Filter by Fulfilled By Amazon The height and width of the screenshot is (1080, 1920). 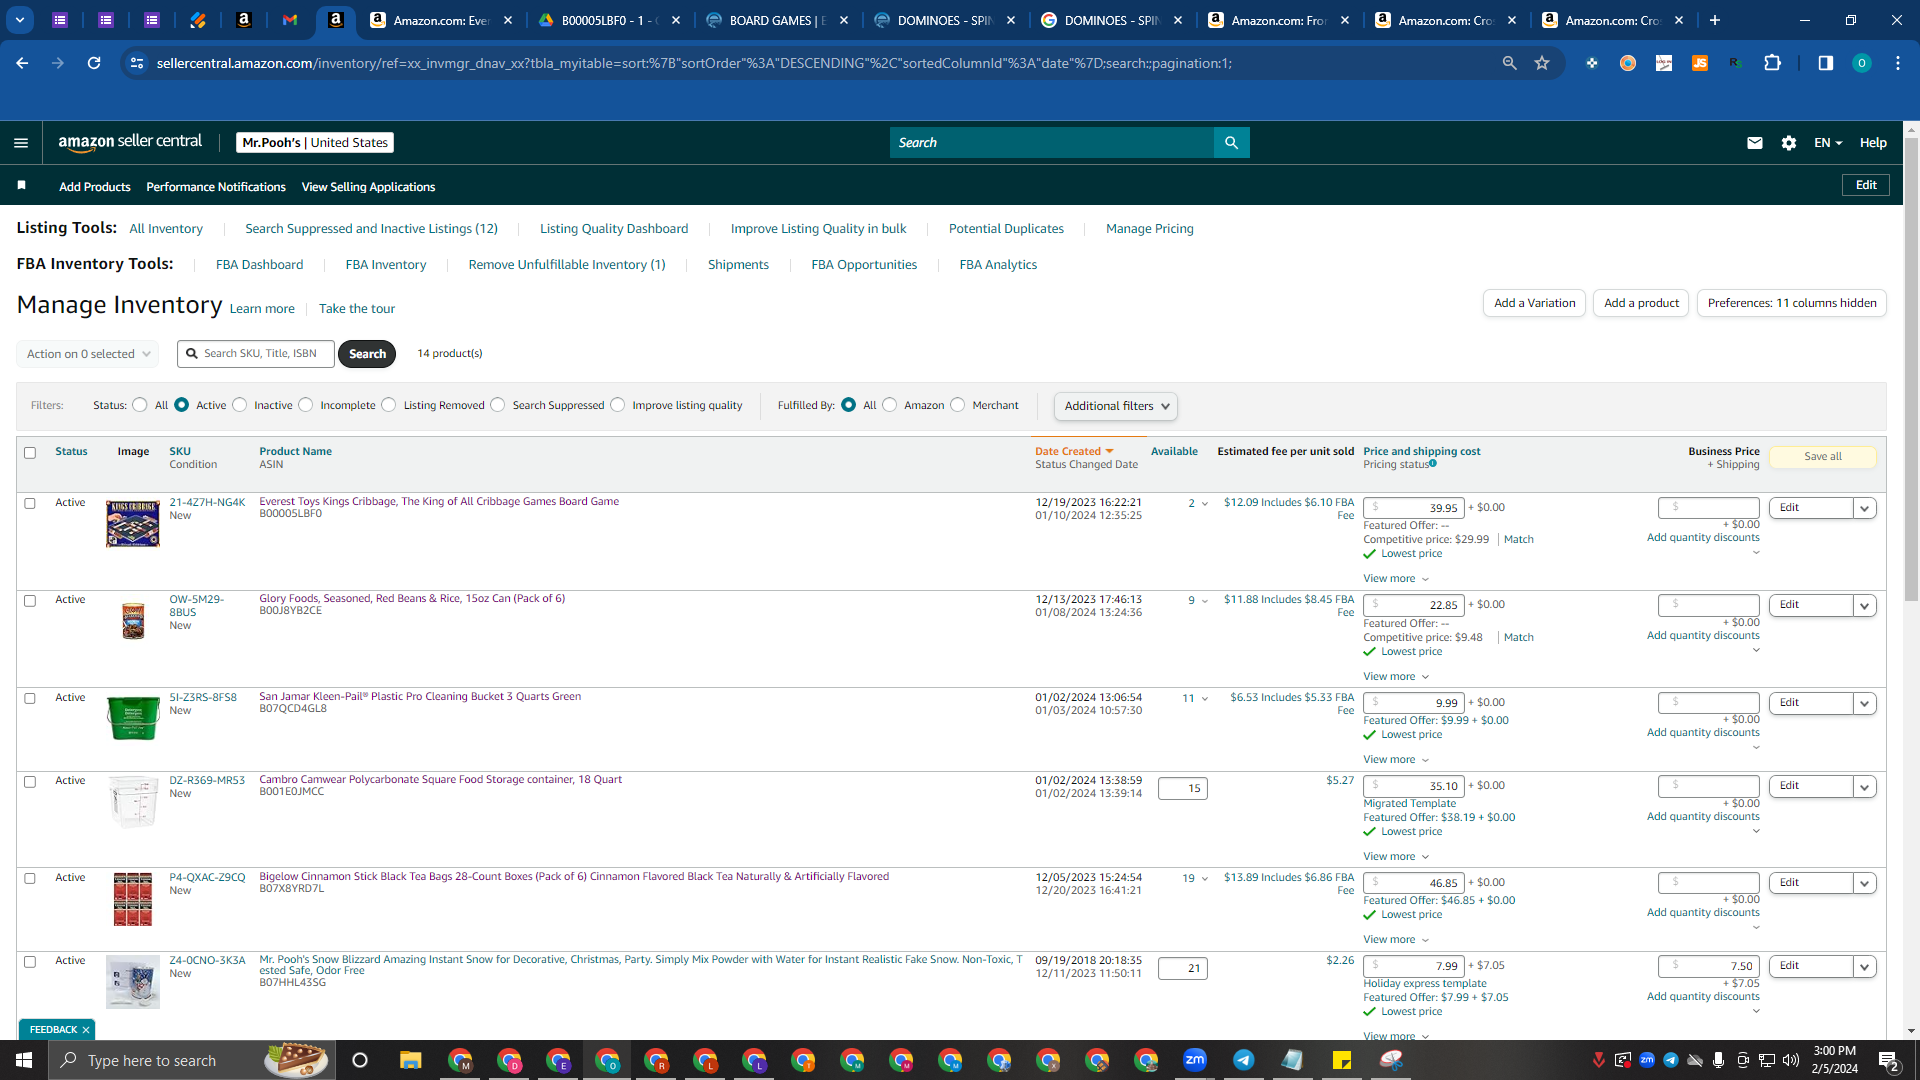pyautogui.click(x=890, y=405)
